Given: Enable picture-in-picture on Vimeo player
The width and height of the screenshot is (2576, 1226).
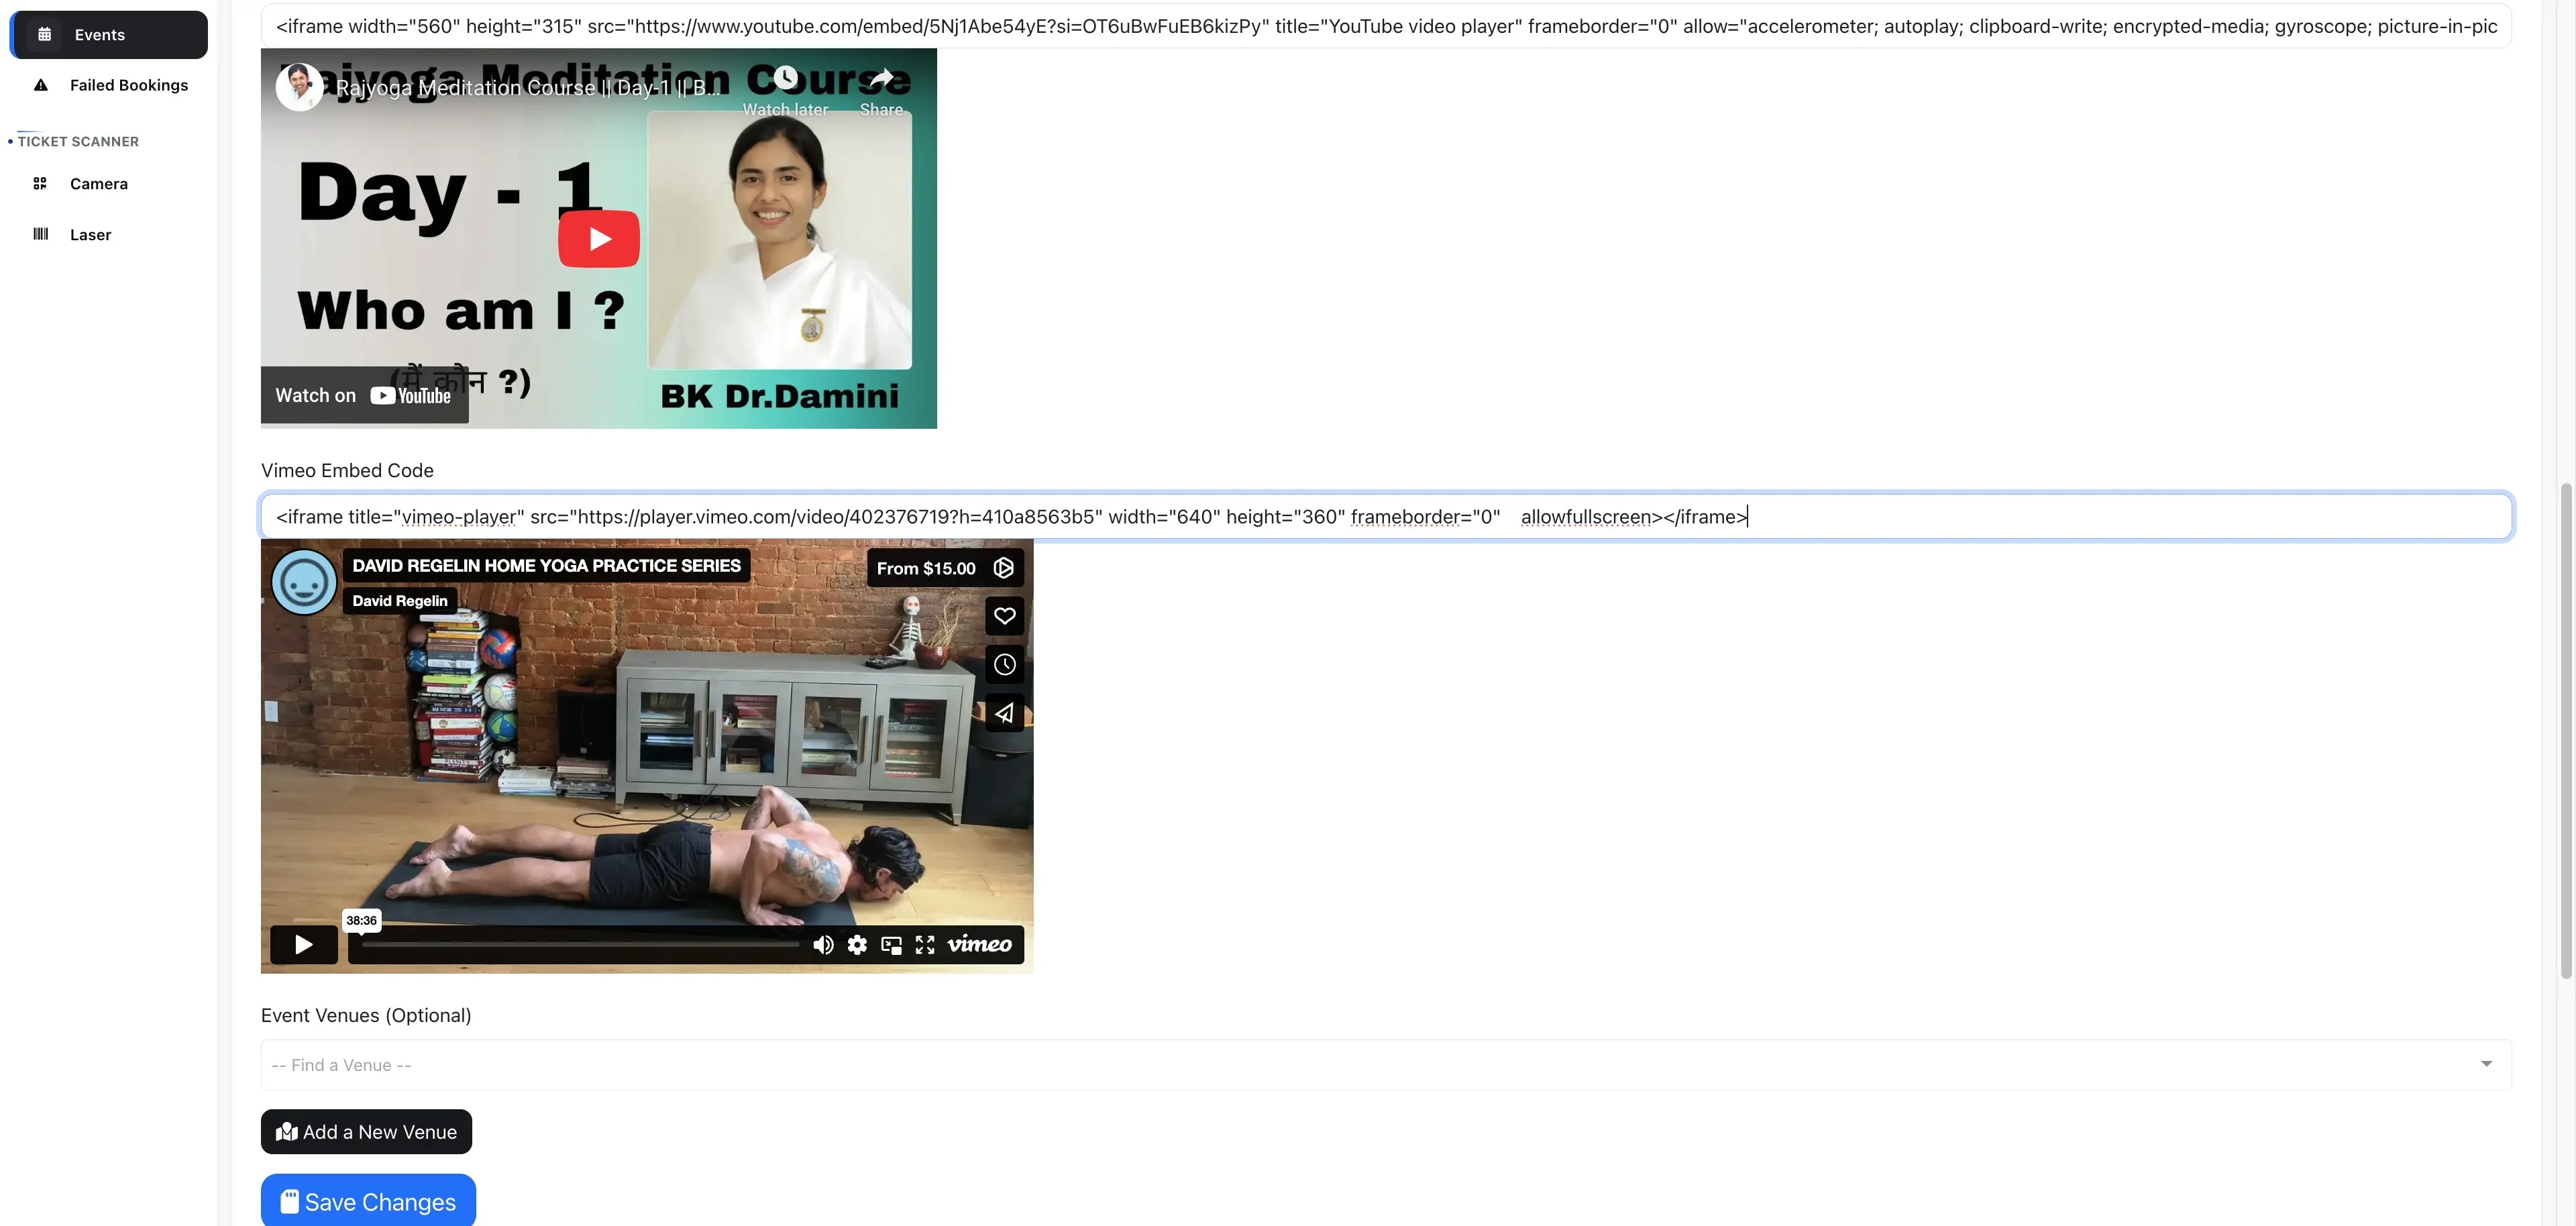Looking at the screenshot, I should (890, 944).
